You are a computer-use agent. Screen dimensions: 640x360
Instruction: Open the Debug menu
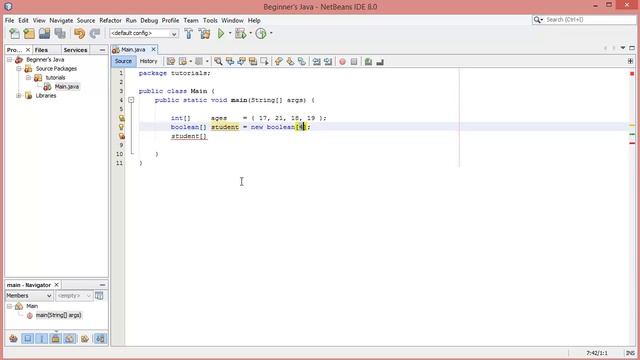point(149,20)
